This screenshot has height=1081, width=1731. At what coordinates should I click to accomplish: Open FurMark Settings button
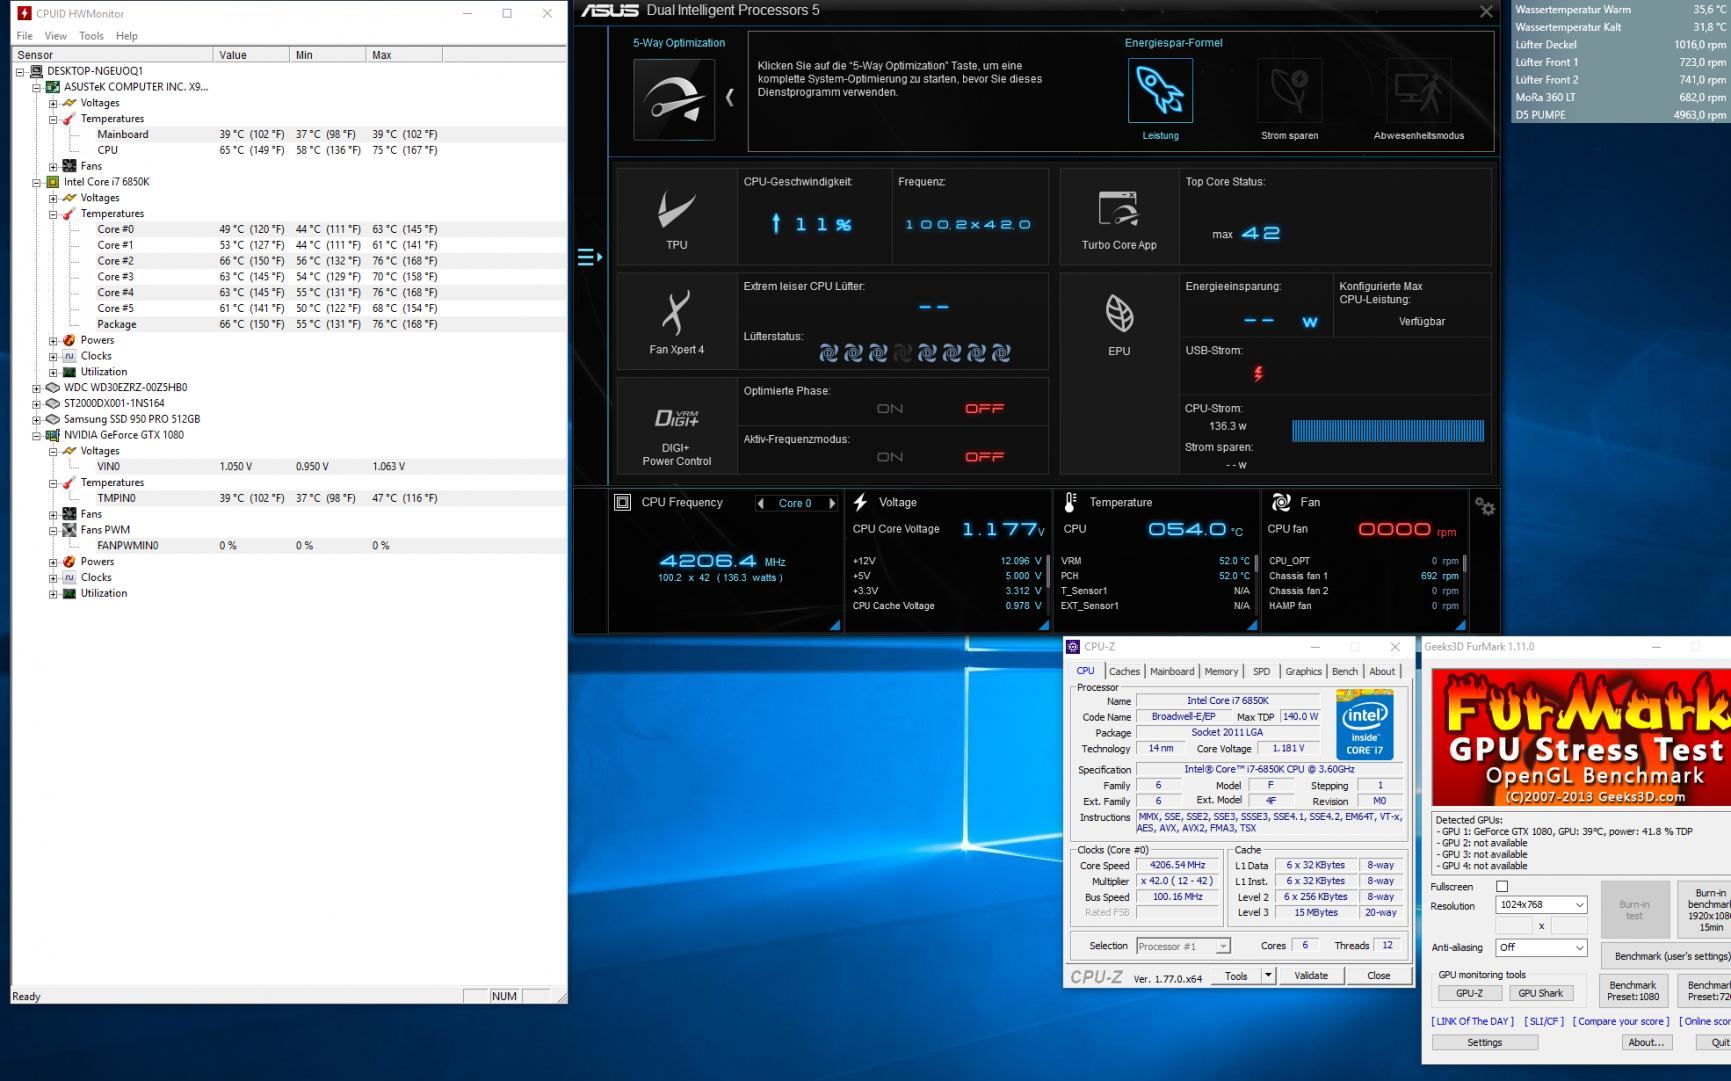1484,1042
